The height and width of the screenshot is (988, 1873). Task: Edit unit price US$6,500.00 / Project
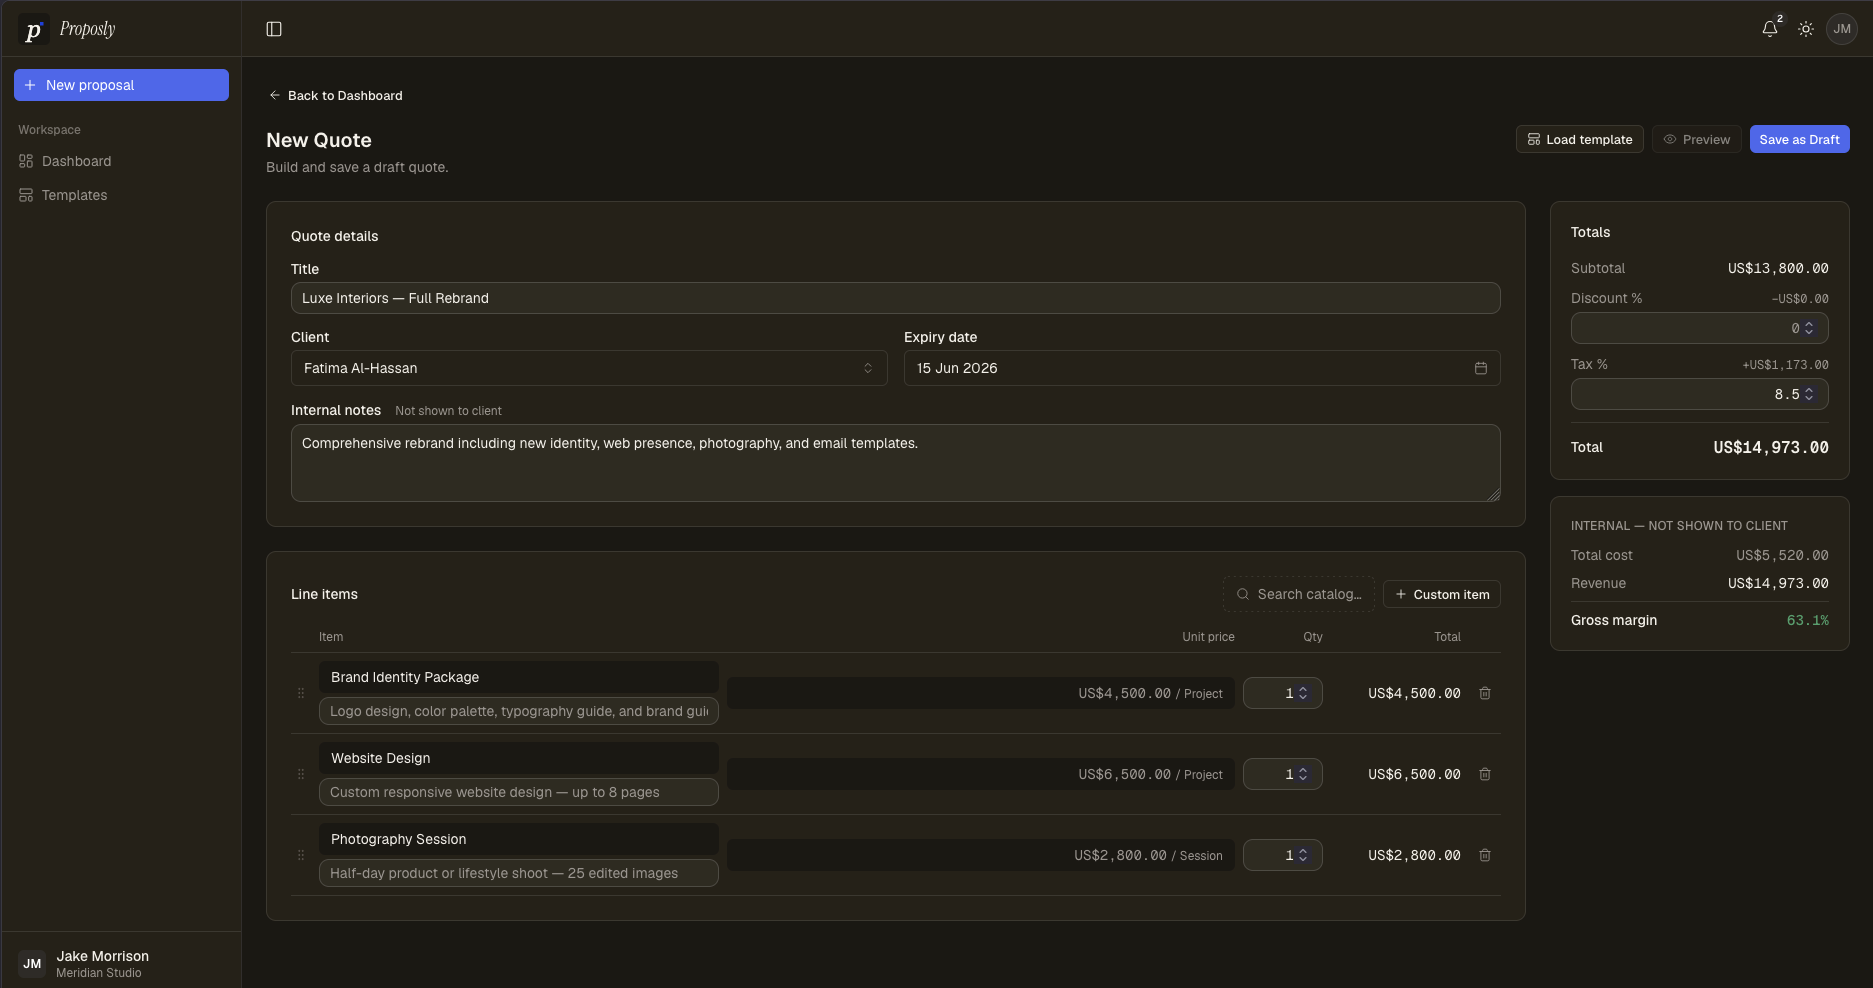(x=981, y=774)
